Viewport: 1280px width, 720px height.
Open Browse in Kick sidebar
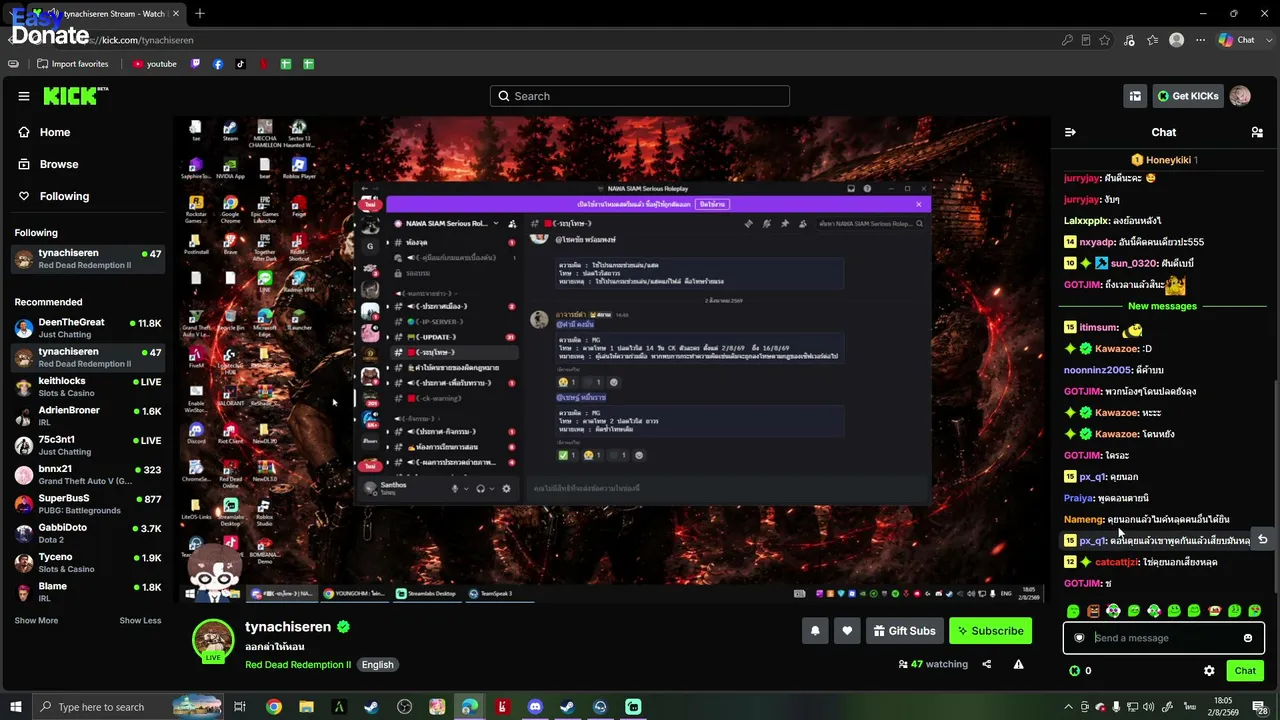49,164
